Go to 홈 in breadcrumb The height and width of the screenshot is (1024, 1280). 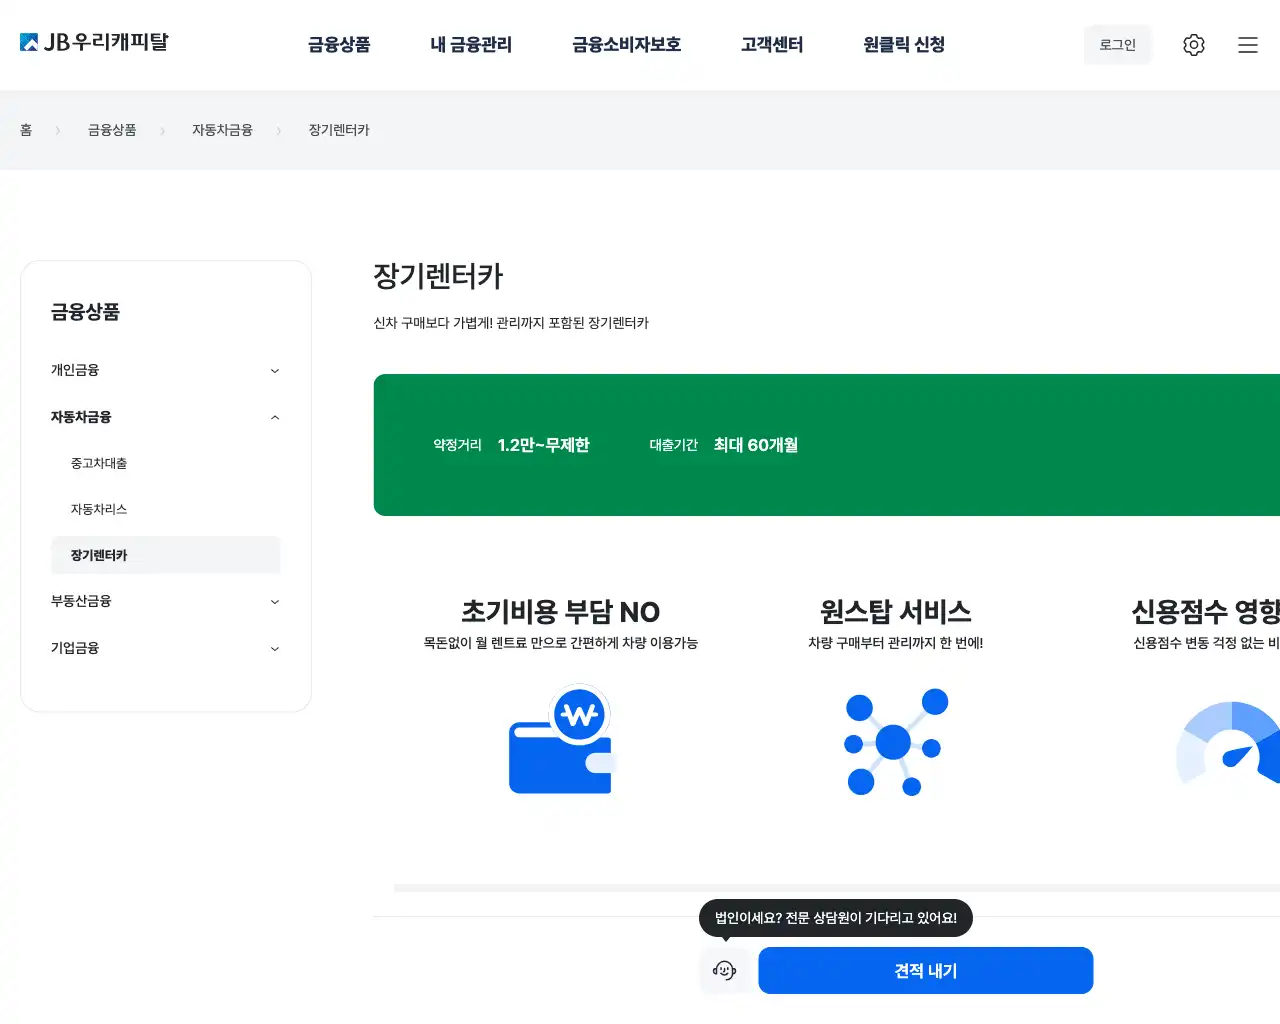coord(26,130)
